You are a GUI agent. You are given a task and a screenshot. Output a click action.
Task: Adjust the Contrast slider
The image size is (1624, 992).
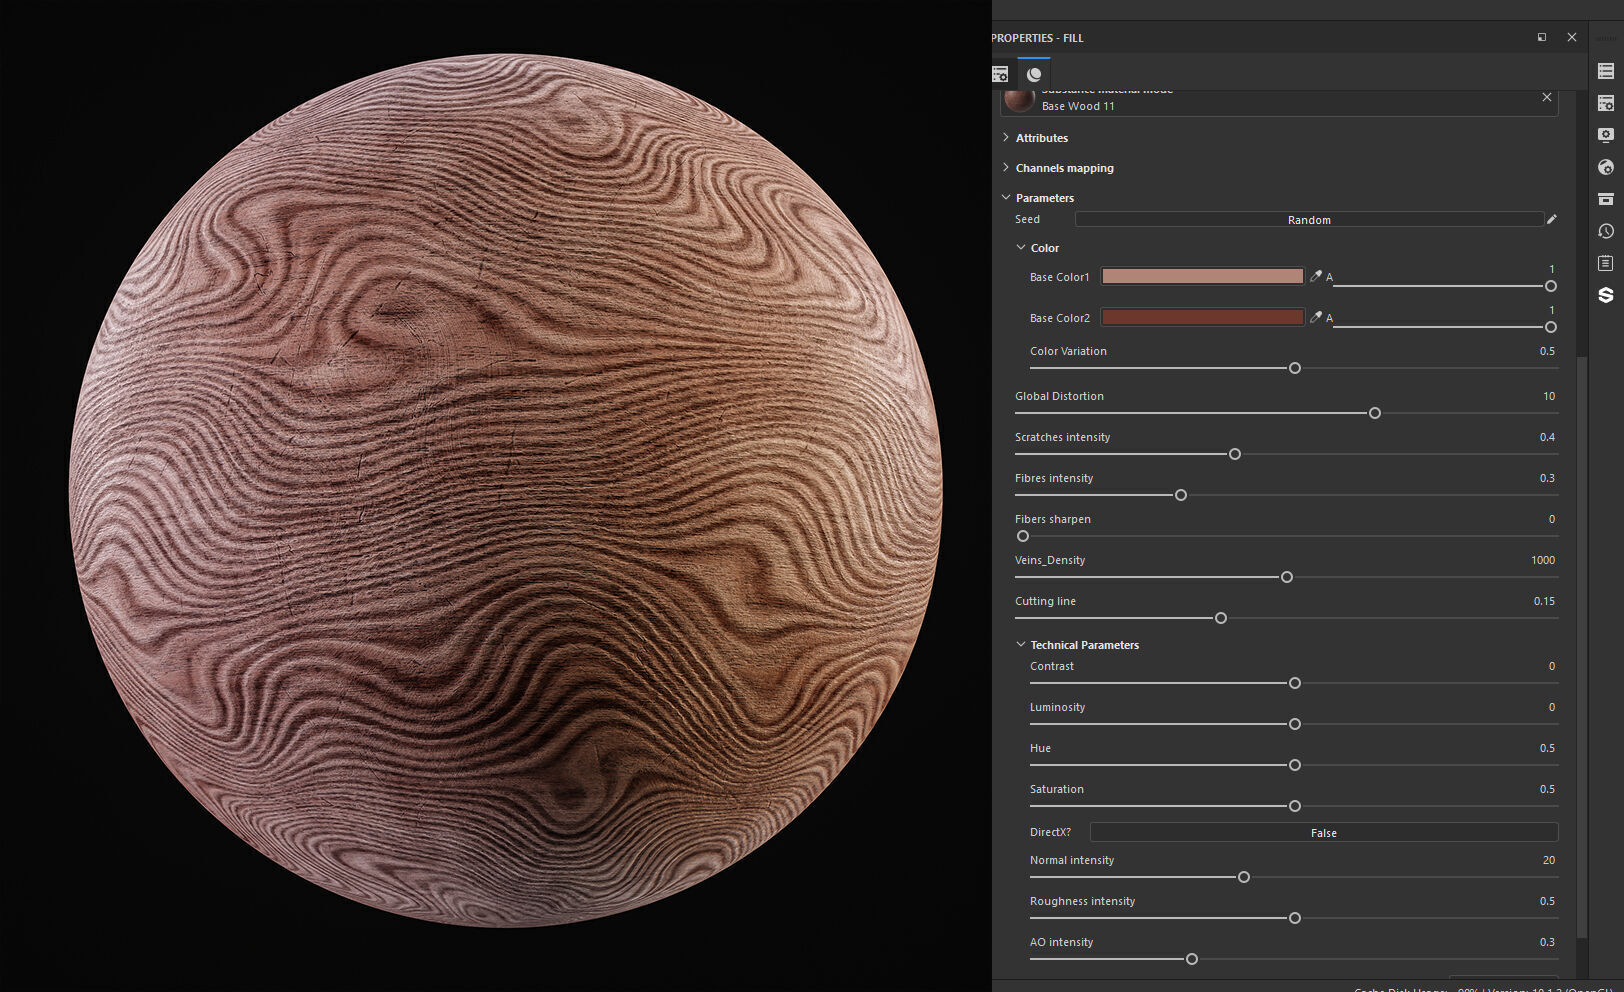point(1294,683)
